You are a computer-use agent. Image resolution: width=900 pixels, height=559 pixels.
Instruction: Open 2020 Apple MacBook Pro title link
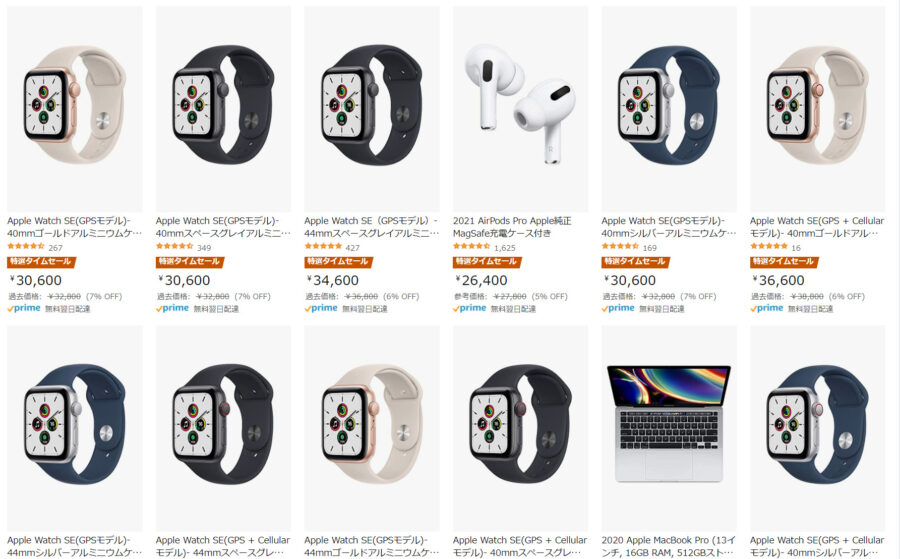[x=669, y=546]
